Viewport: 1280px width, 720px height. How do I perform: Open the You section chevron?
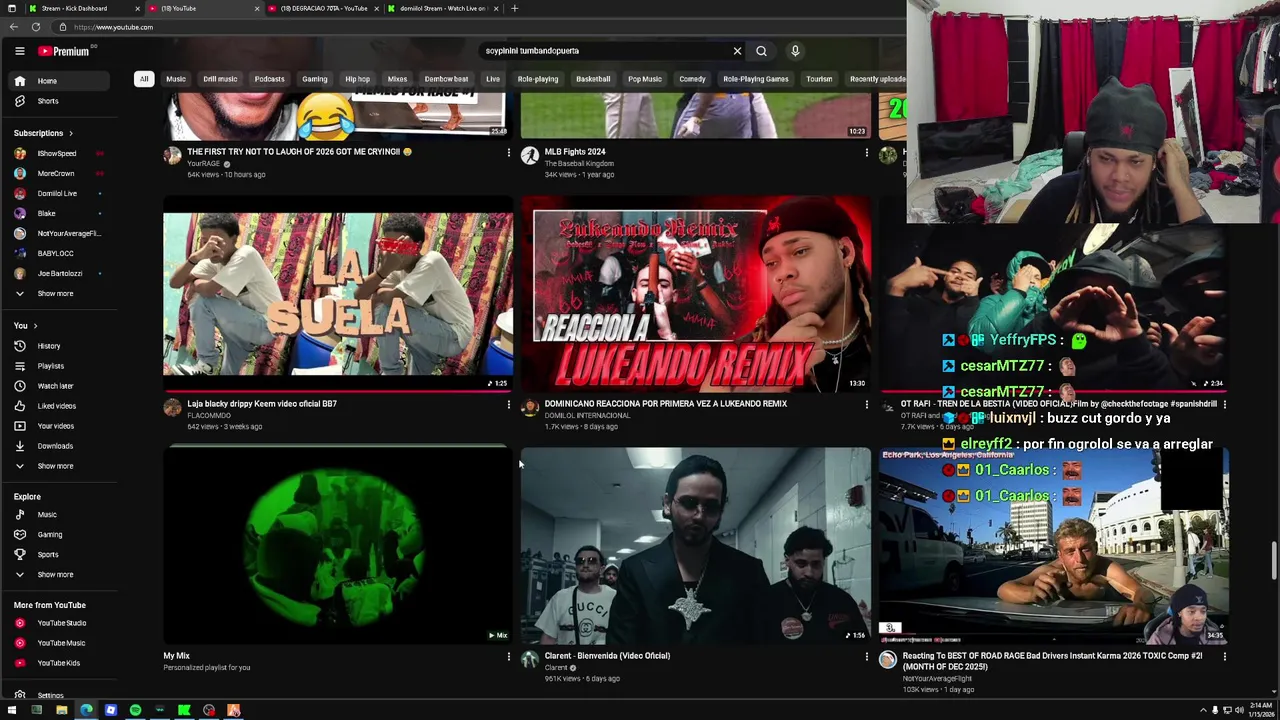pyautogui.click(x=35, y=326)
